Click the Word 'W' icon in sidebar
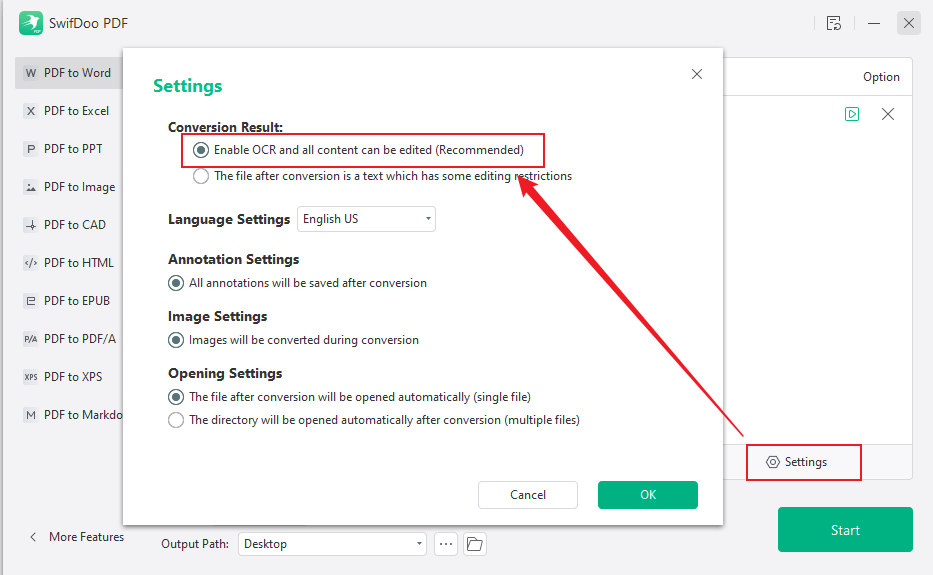 coord(30,73)
